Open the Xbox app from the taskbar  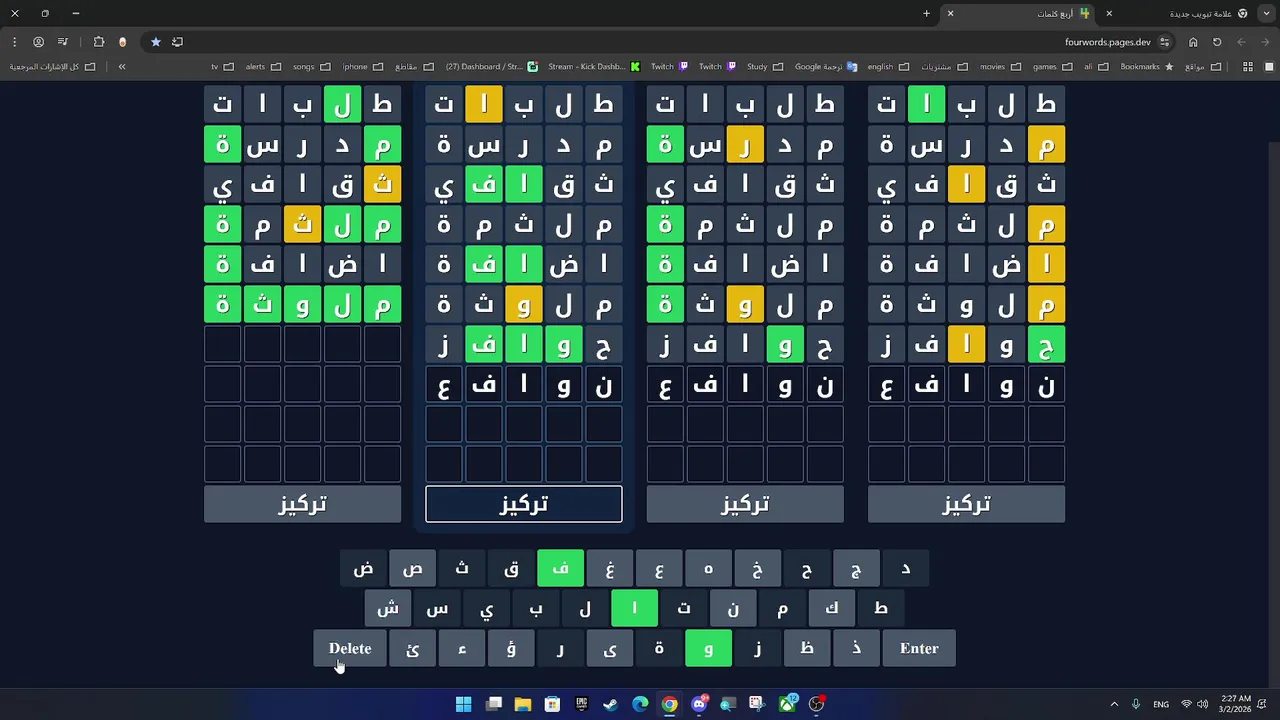coord(787,704)
